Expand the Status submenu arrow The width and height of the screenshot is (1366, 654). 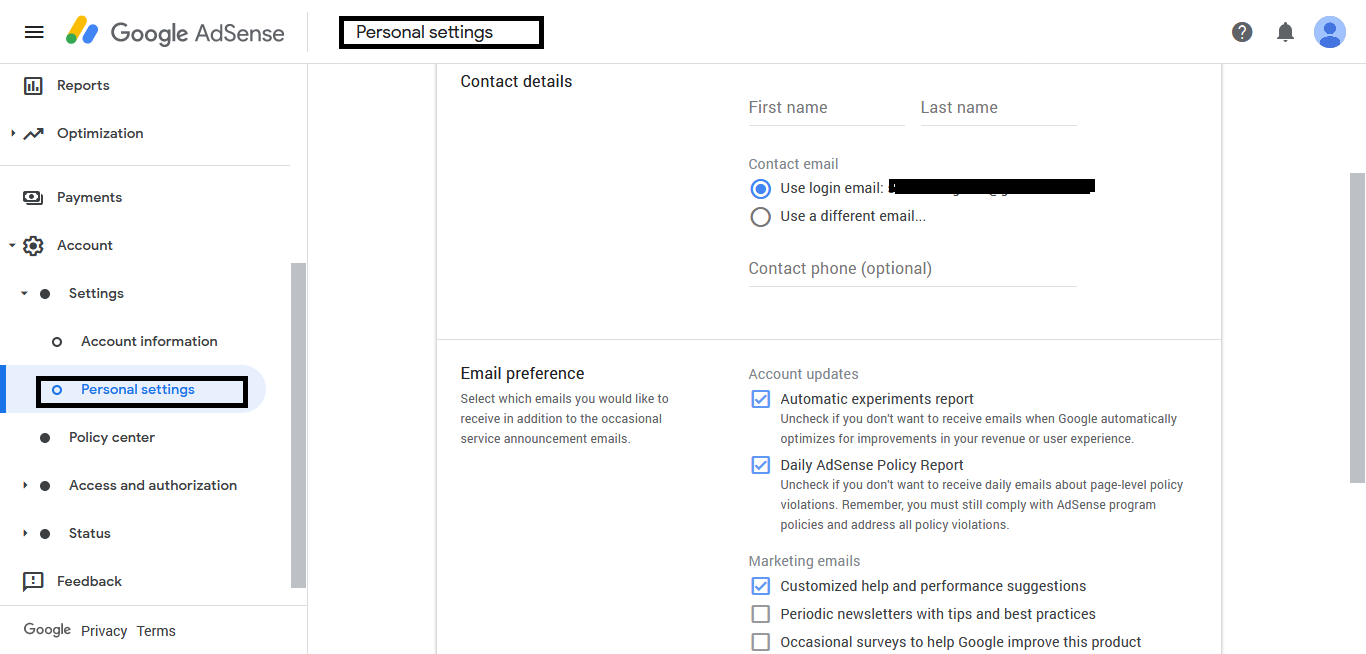coord(25,533)
